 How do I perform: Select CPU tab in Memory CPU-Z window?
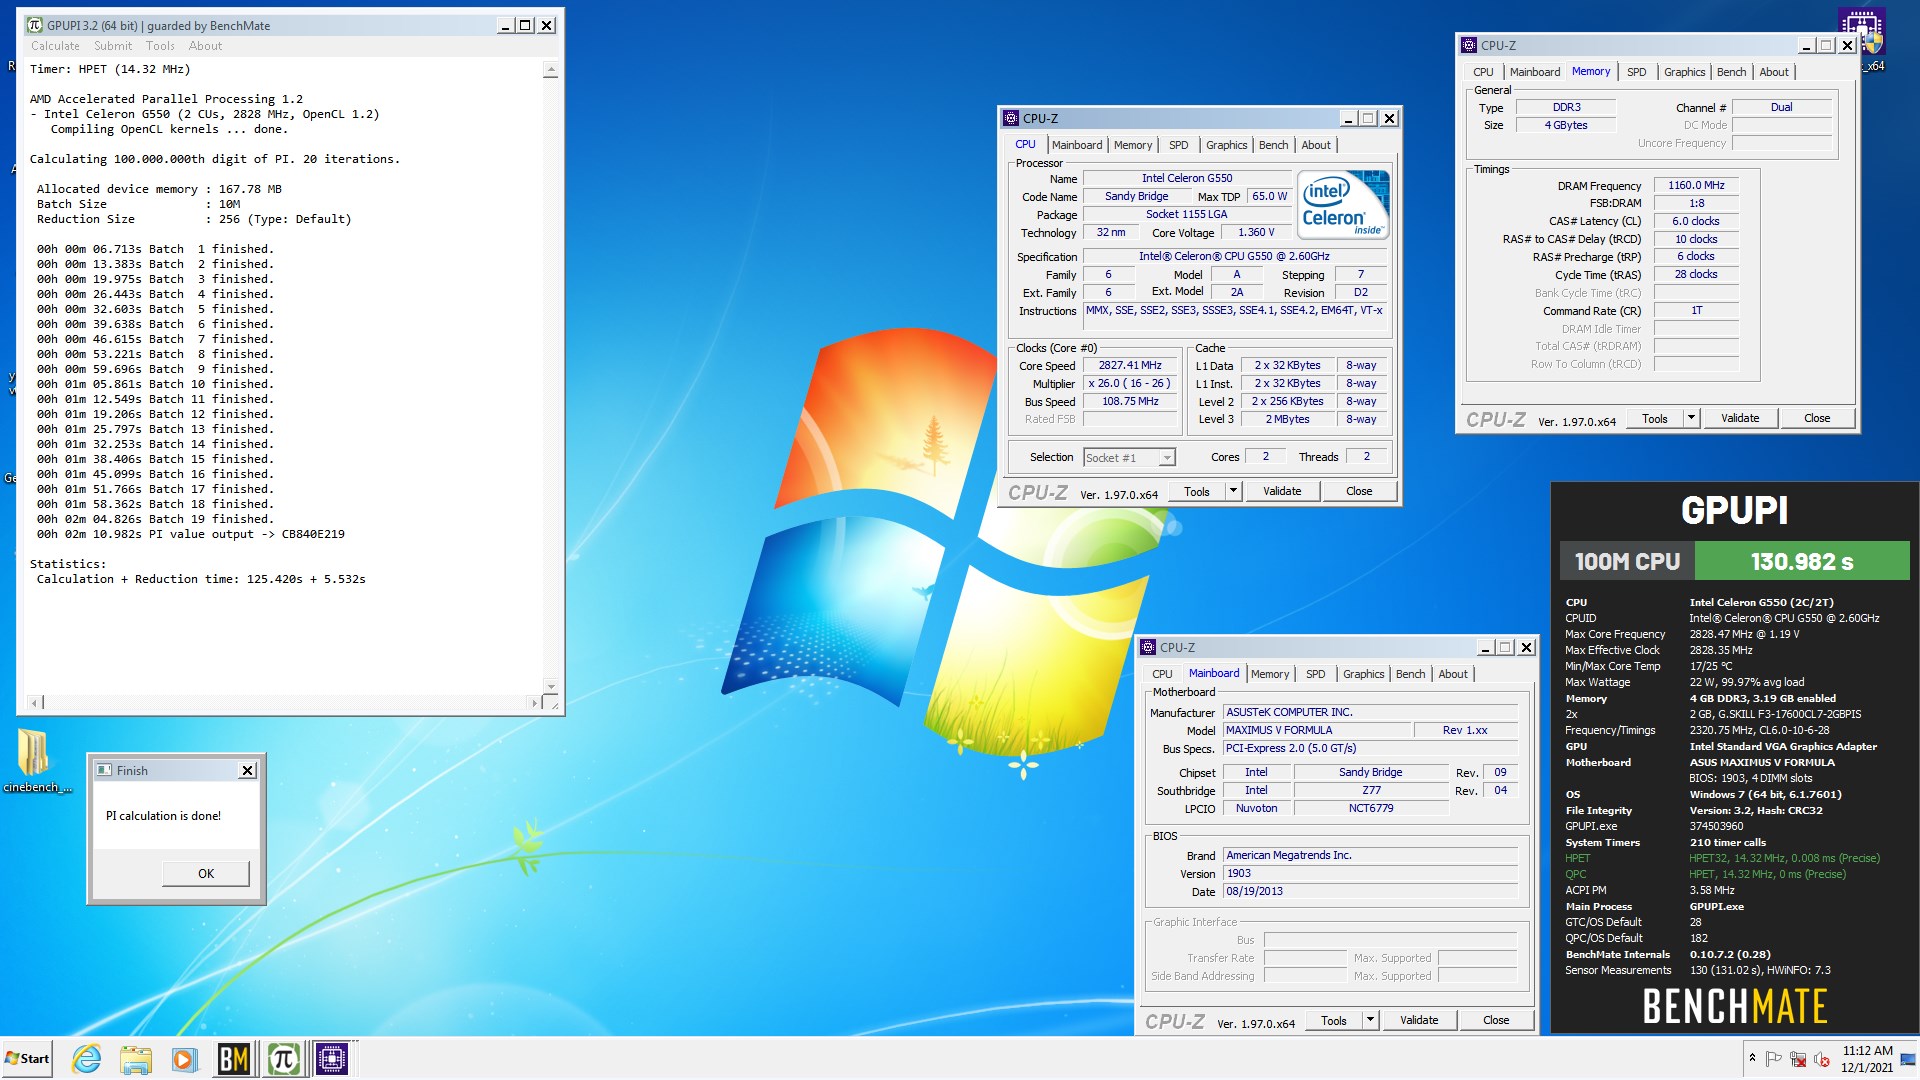point(1483,72)
